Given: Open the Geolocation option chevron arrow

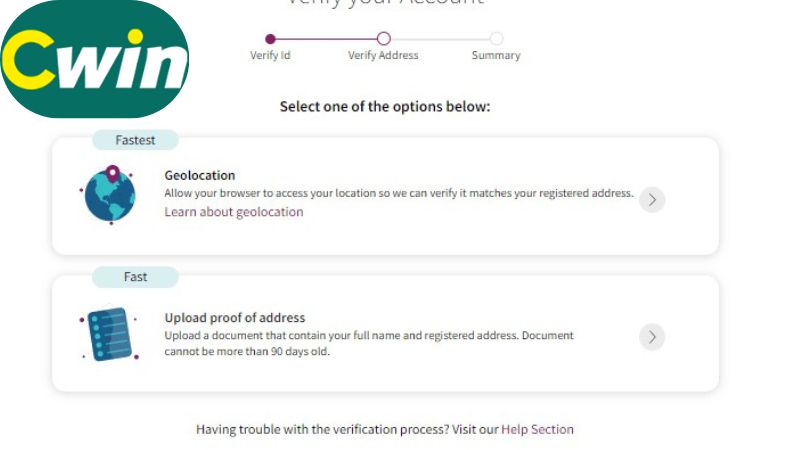Looking at the screenshot, I should [x=652, y=199].
